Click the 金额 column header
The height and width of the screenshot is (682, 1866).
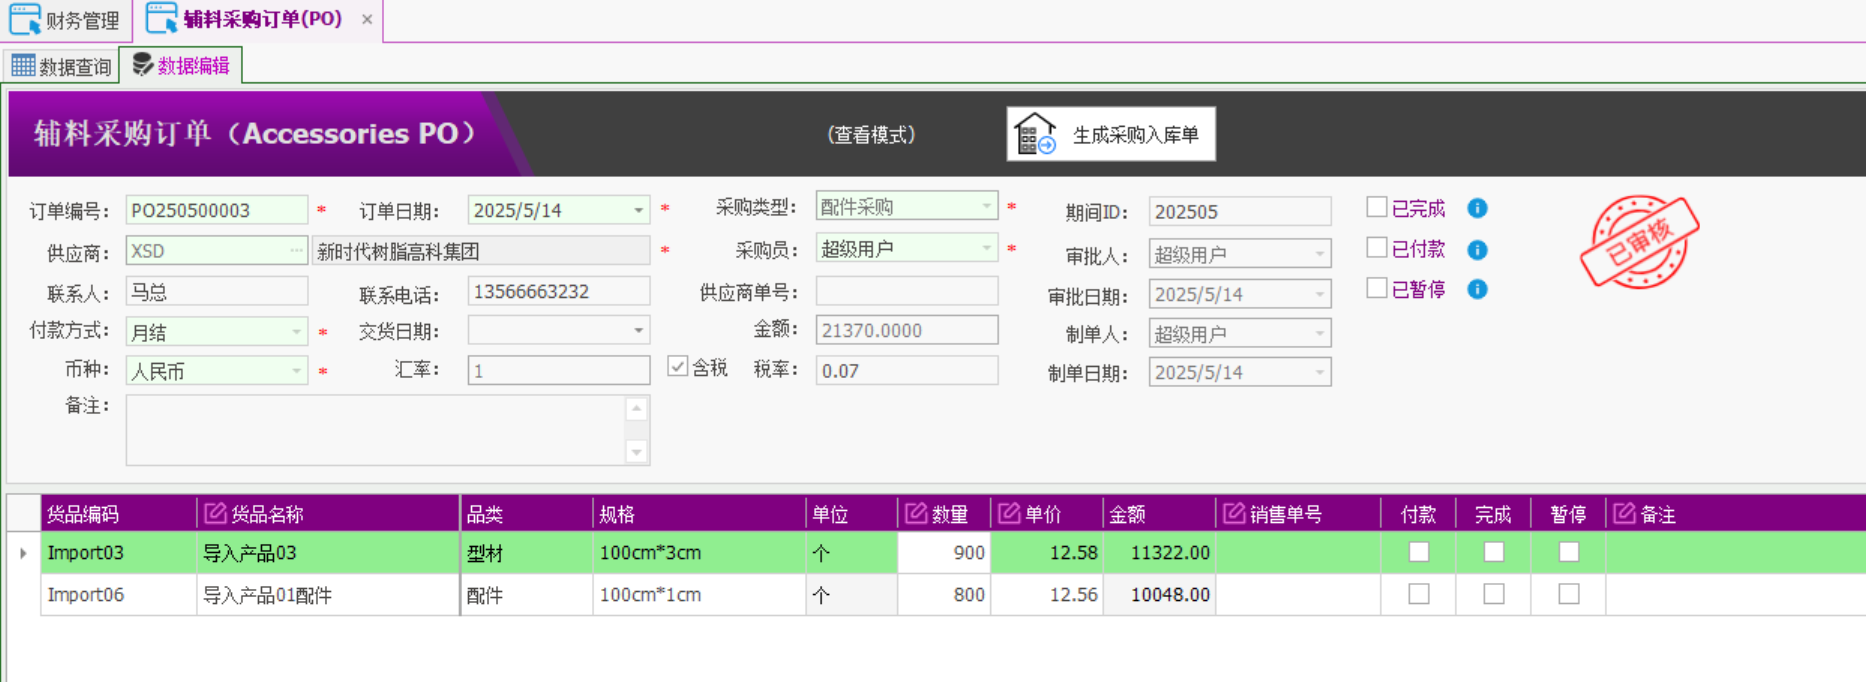(x=1160, y=514)
